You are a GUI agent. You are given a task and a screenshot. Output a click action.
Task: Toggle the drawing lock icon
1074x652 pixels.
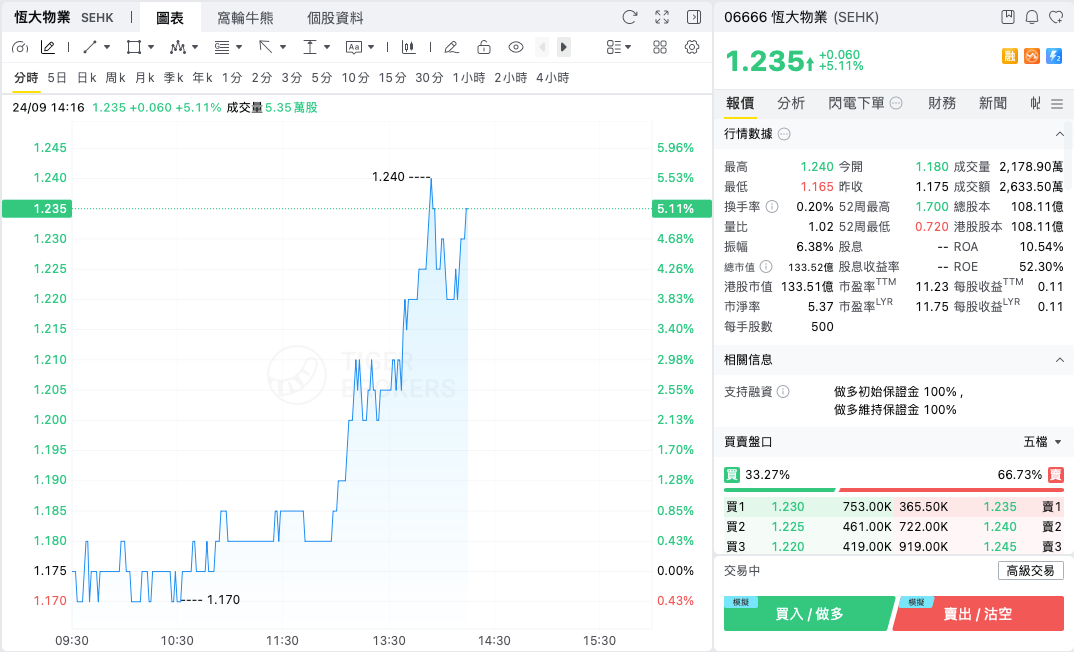484,47
